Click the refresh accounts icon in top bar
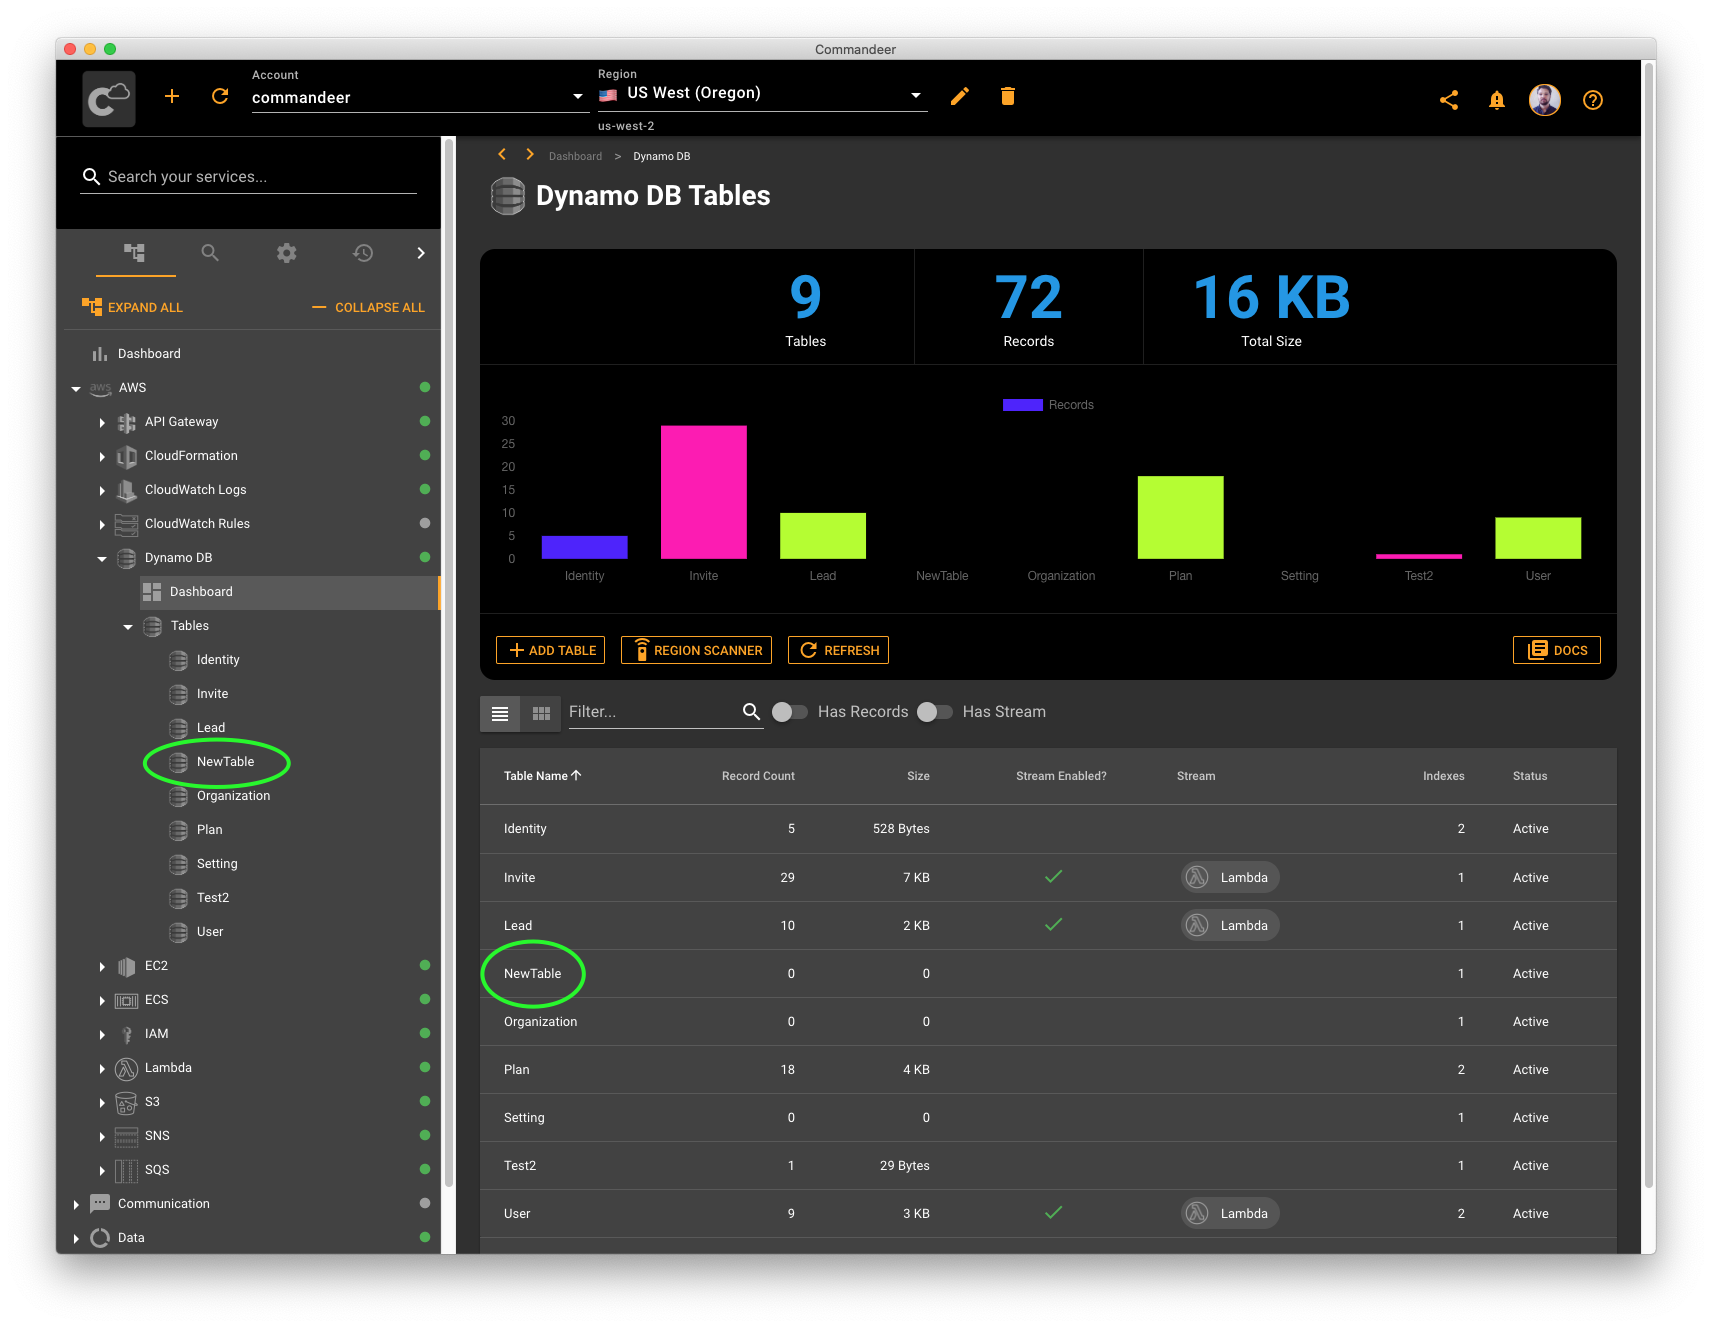 click(x=220, y=96)
